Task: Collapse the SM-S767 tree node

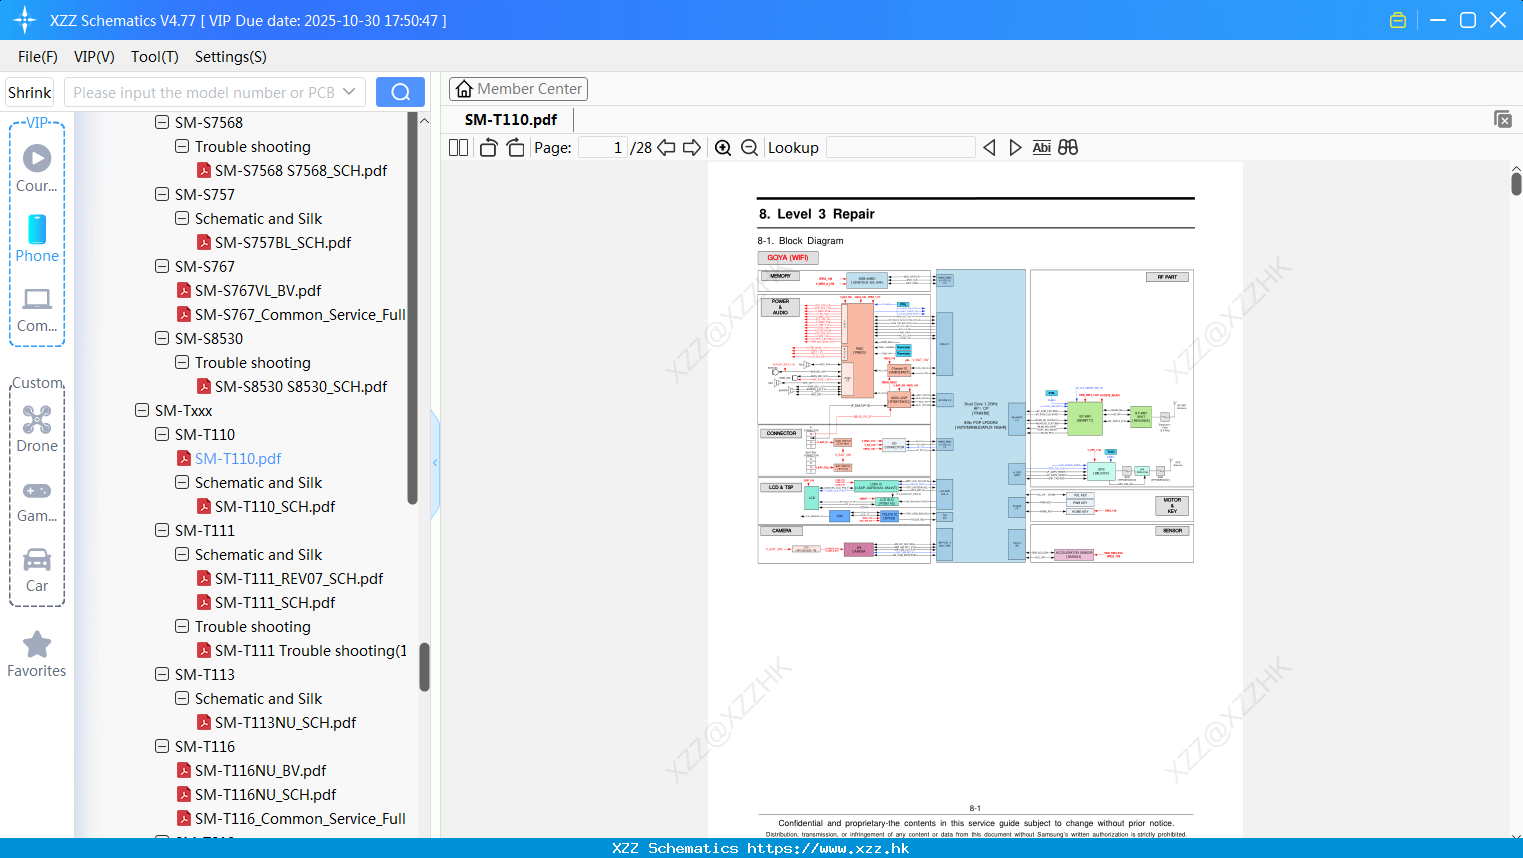Action: (x=162, y=266)
